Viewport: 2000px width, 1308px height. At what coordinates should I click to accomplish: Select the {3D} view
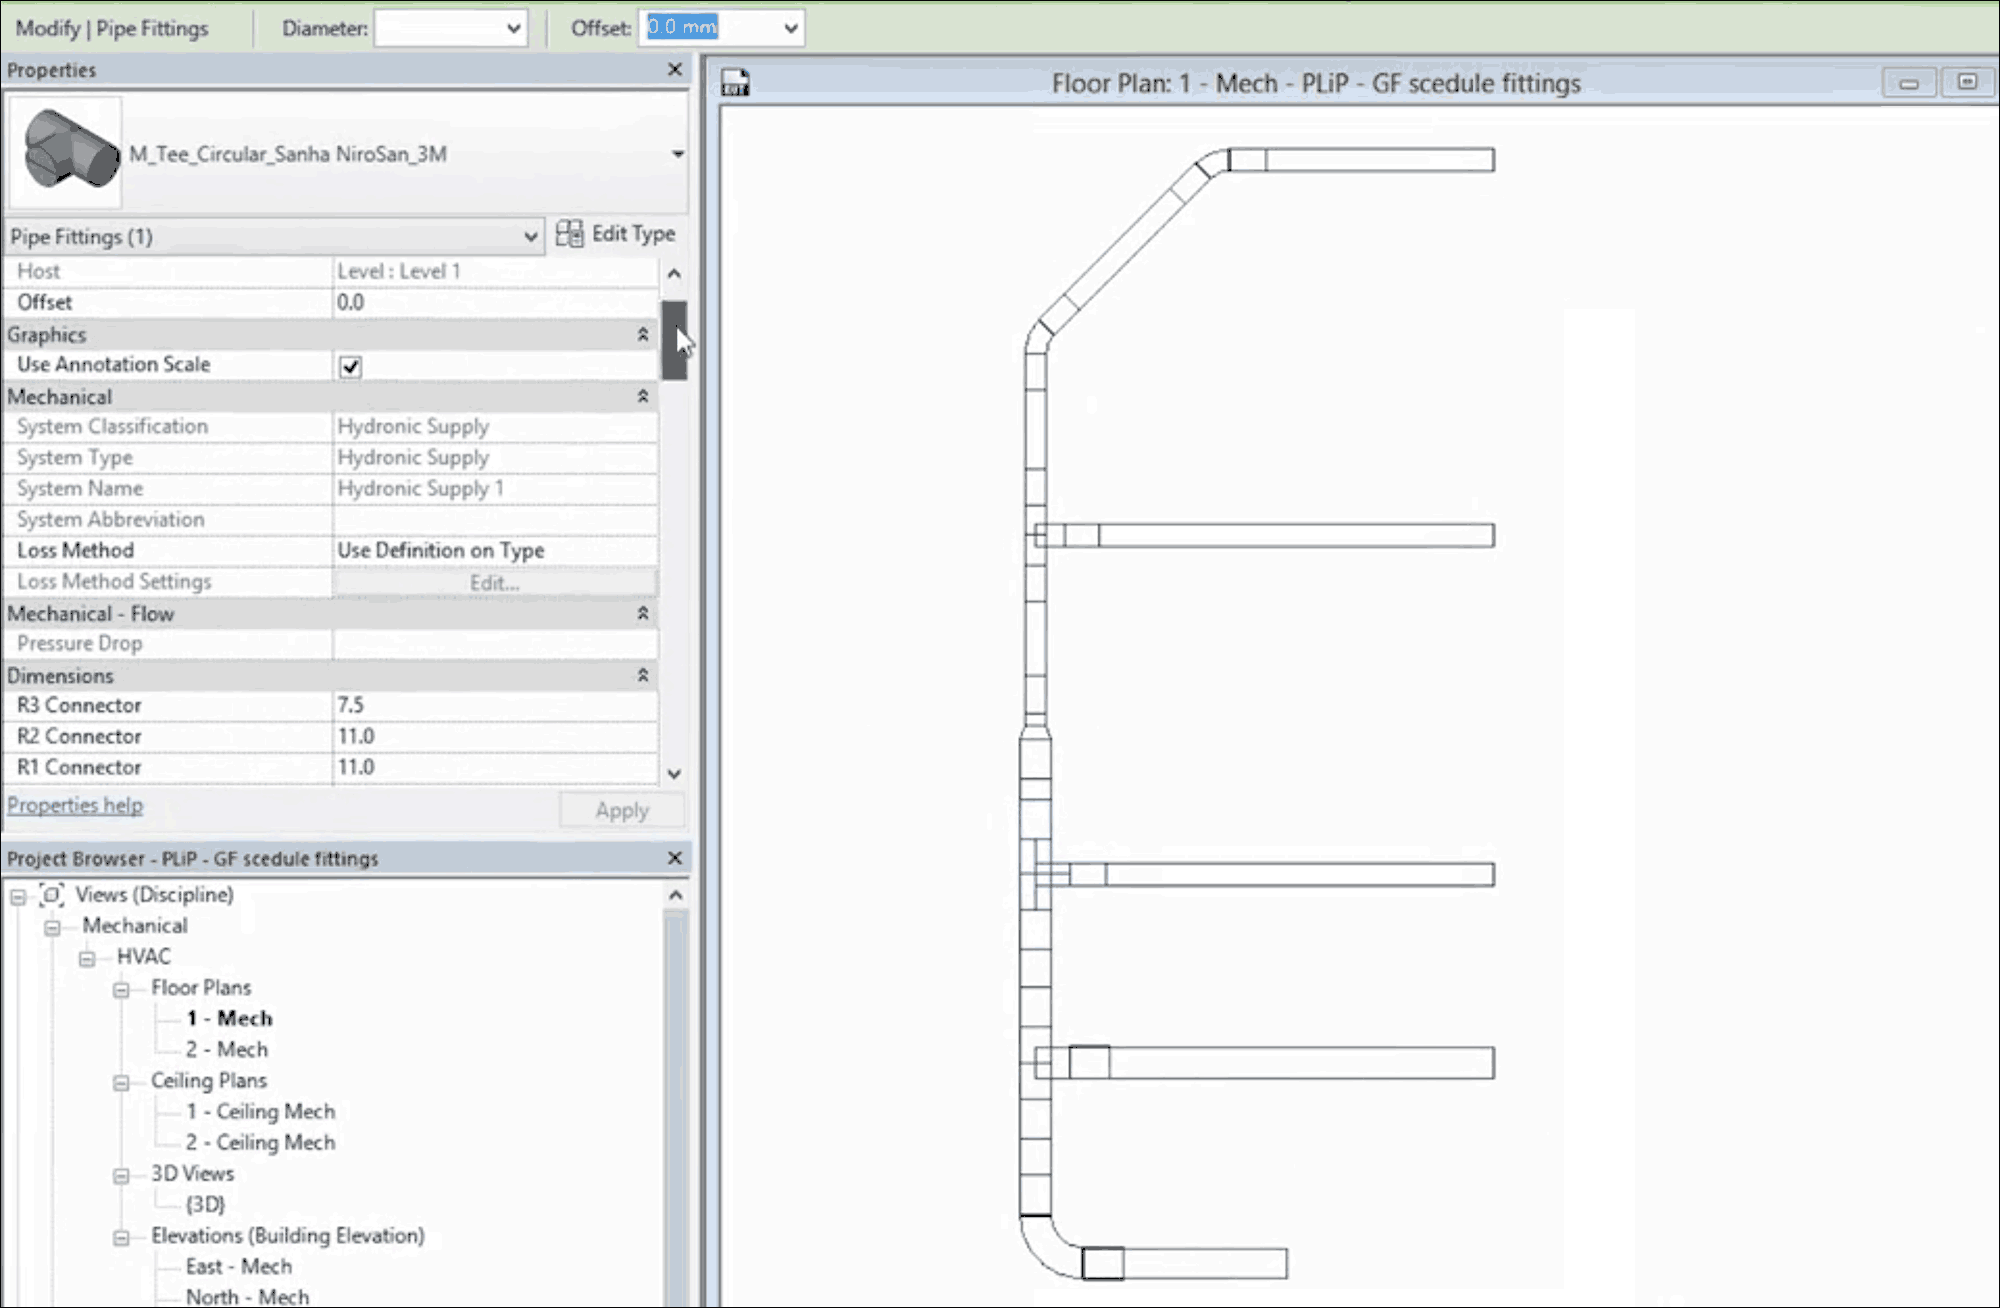pos(205,1204)
